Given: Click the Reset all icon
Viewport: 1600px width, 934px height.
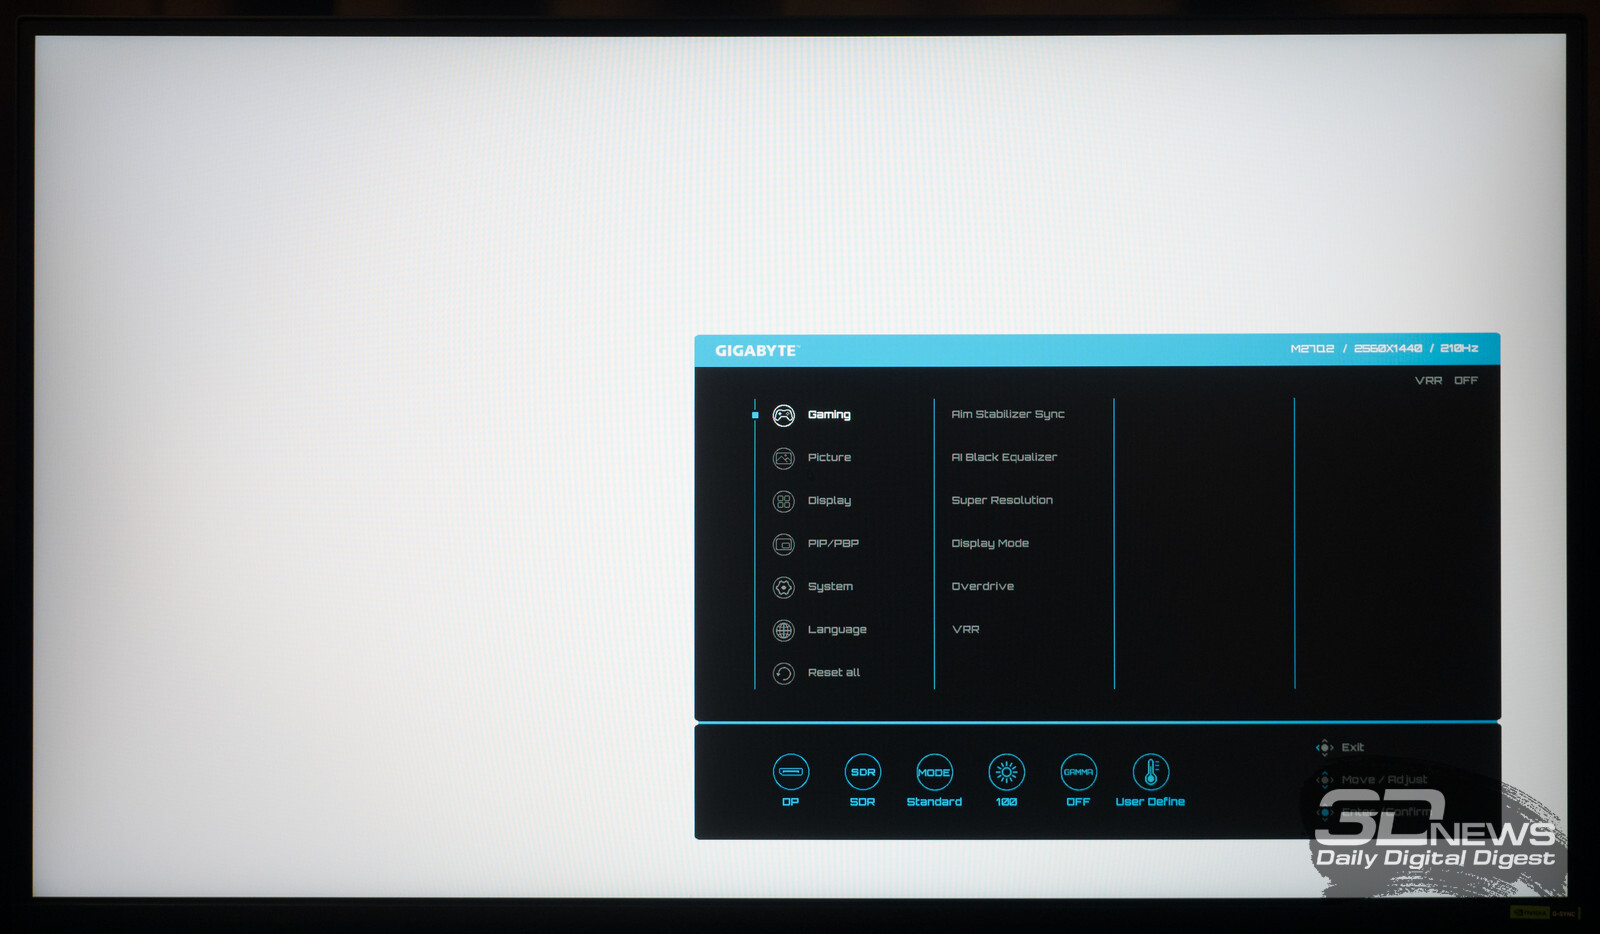Looking at the screenshot, I should (784, 673).
